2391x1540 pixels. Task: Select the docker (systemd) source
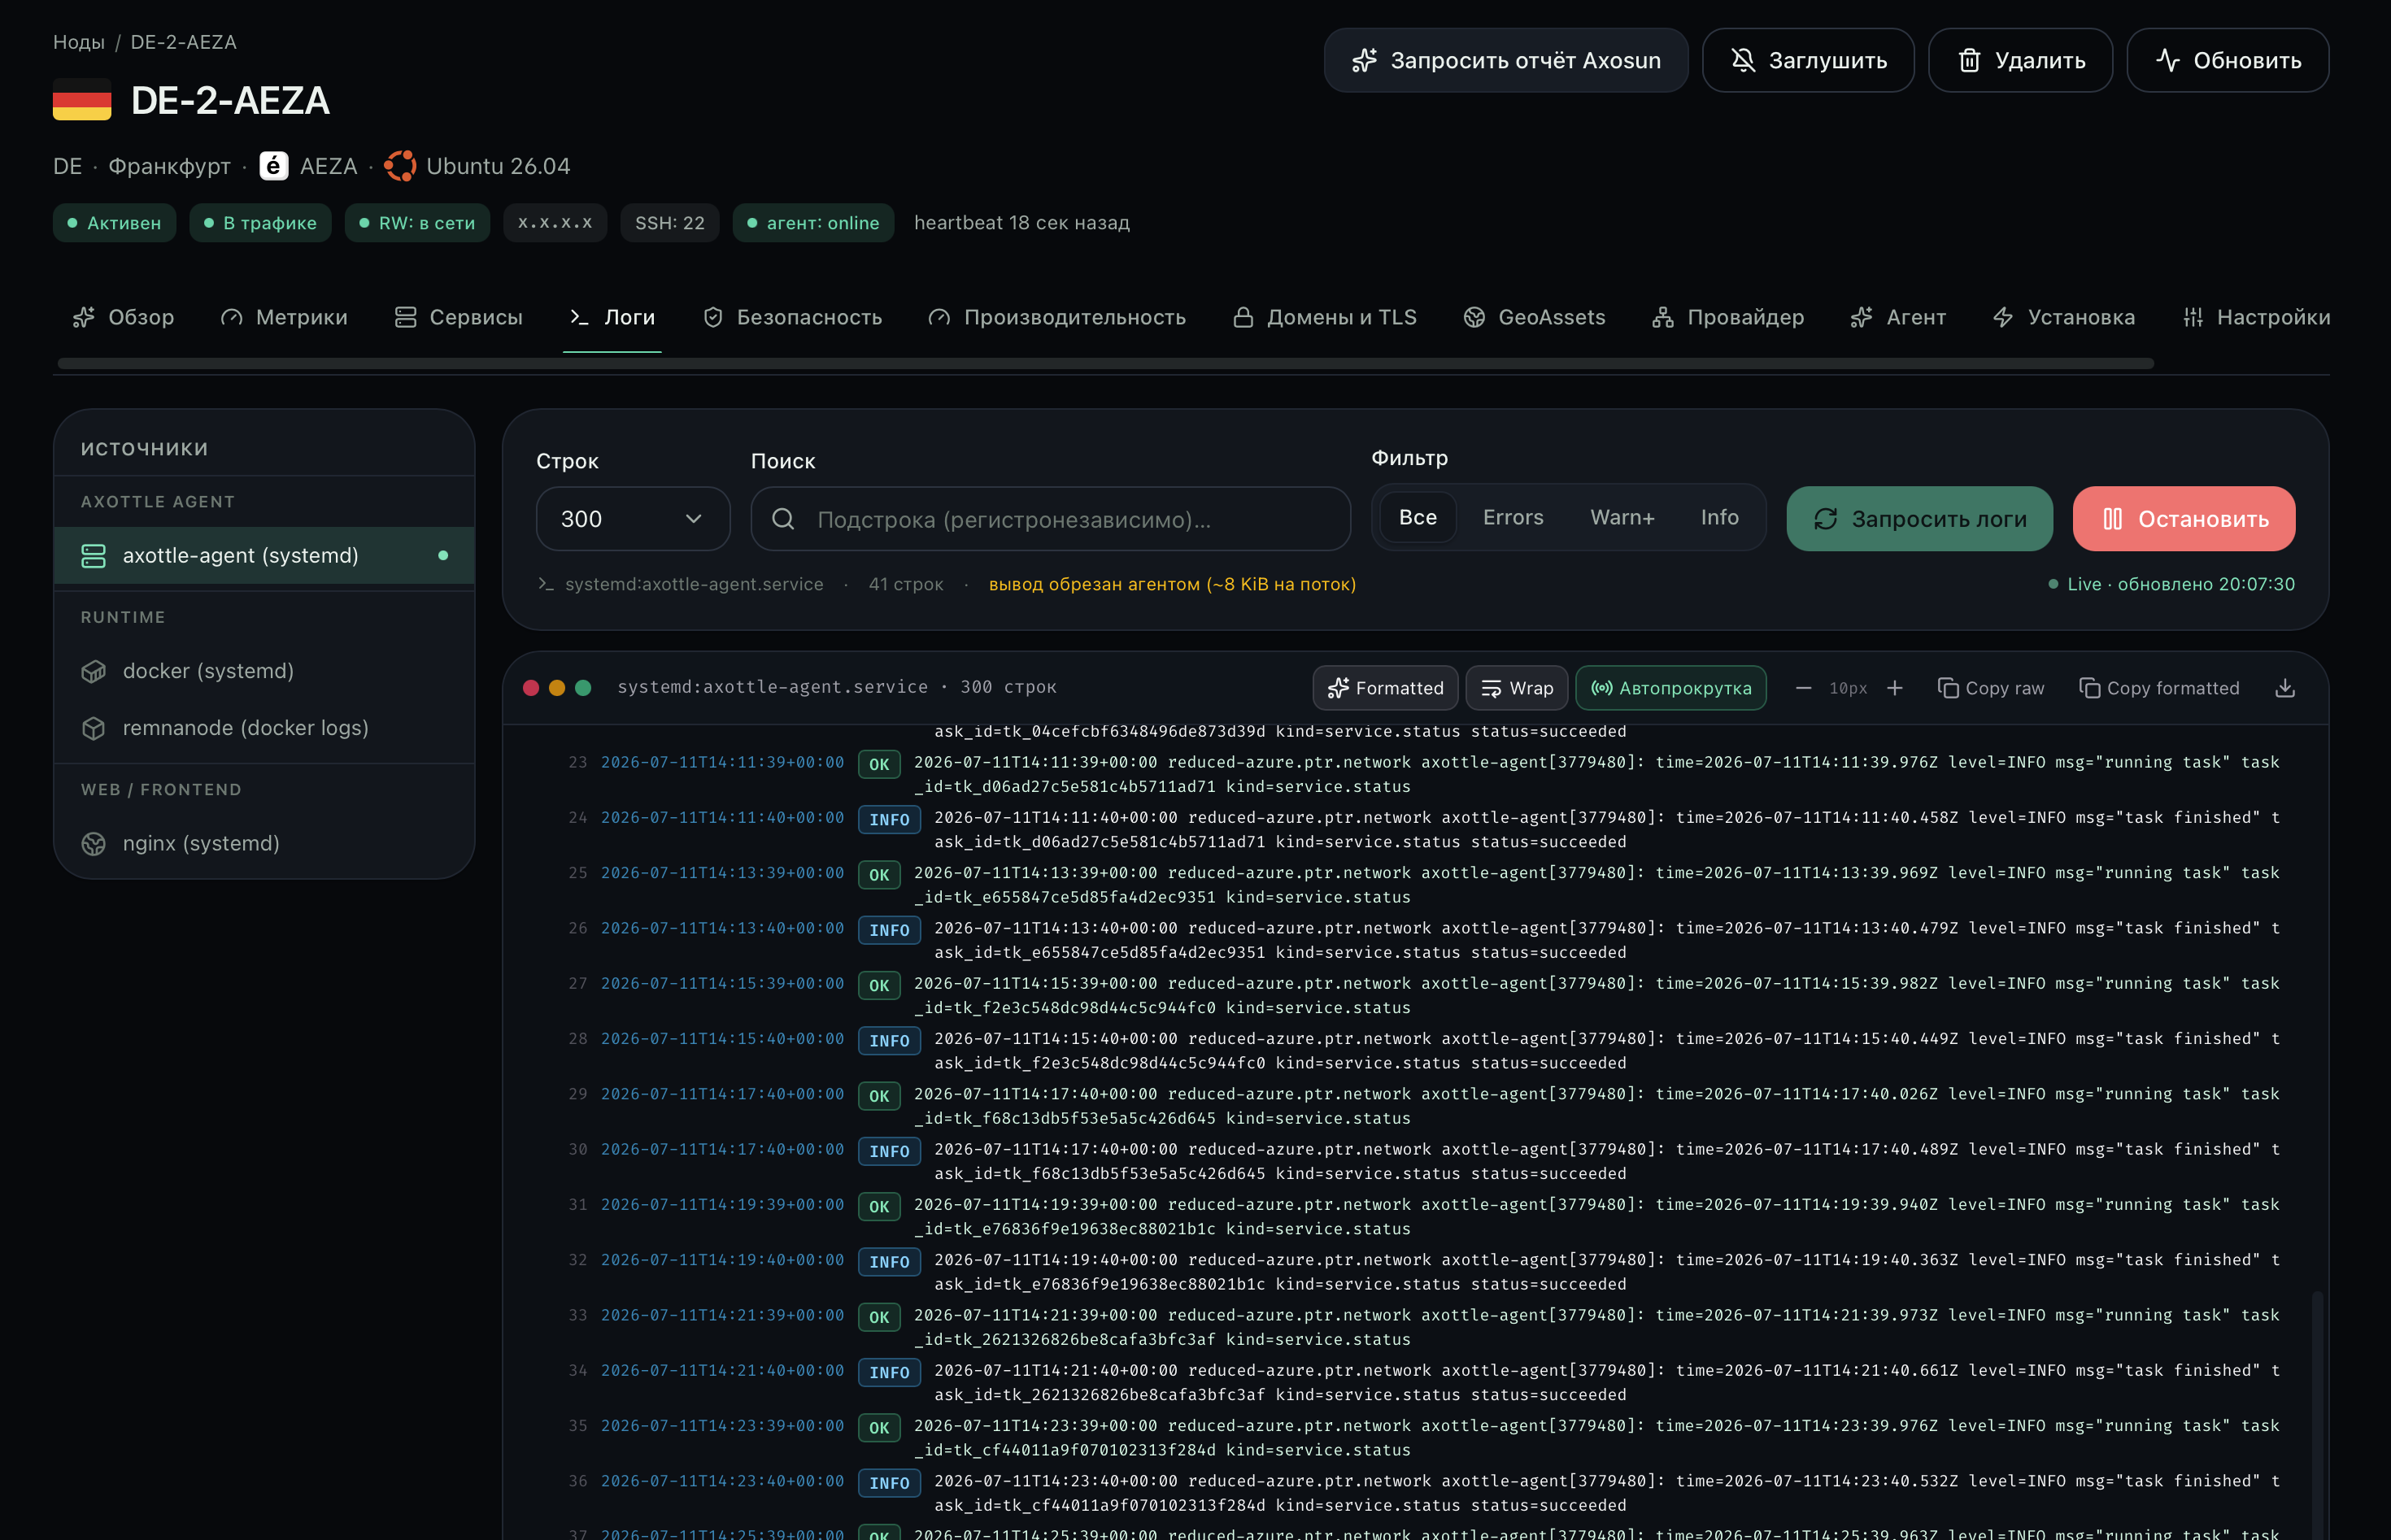264,671
